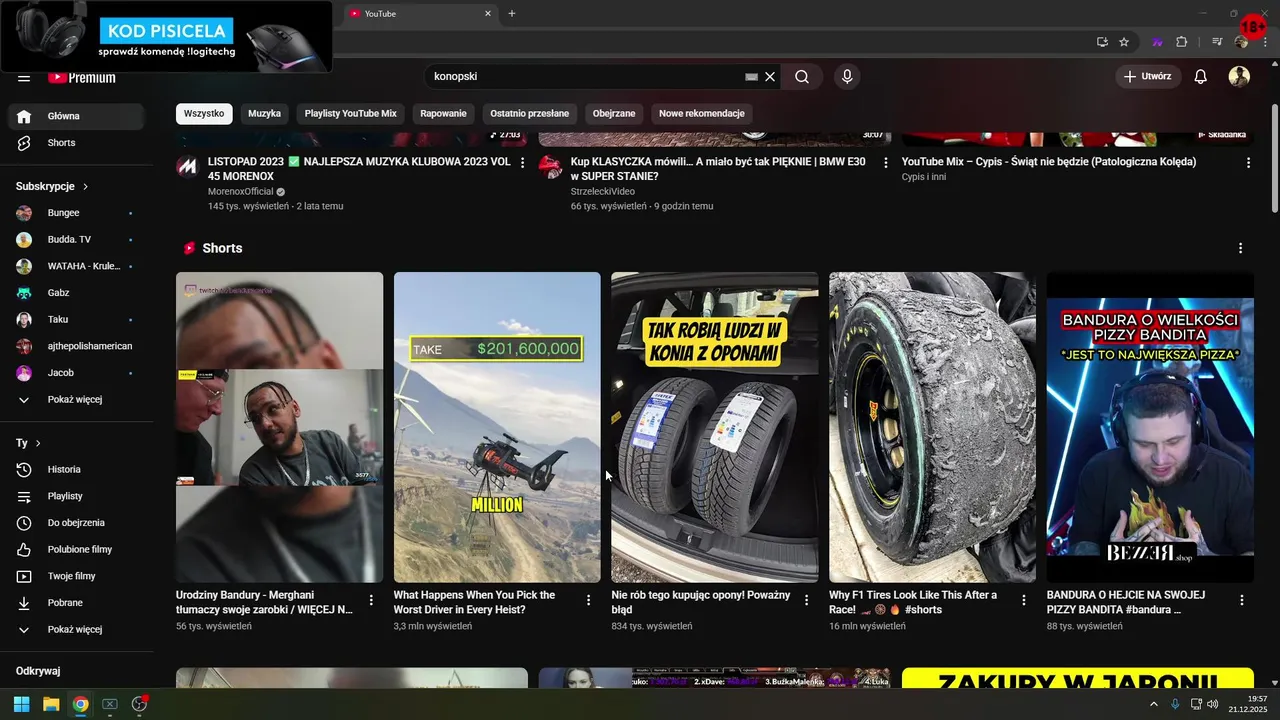Open the notifications bell
Image resolution: width=1280 pixels, height=720 pixels.
point(1201,77)
